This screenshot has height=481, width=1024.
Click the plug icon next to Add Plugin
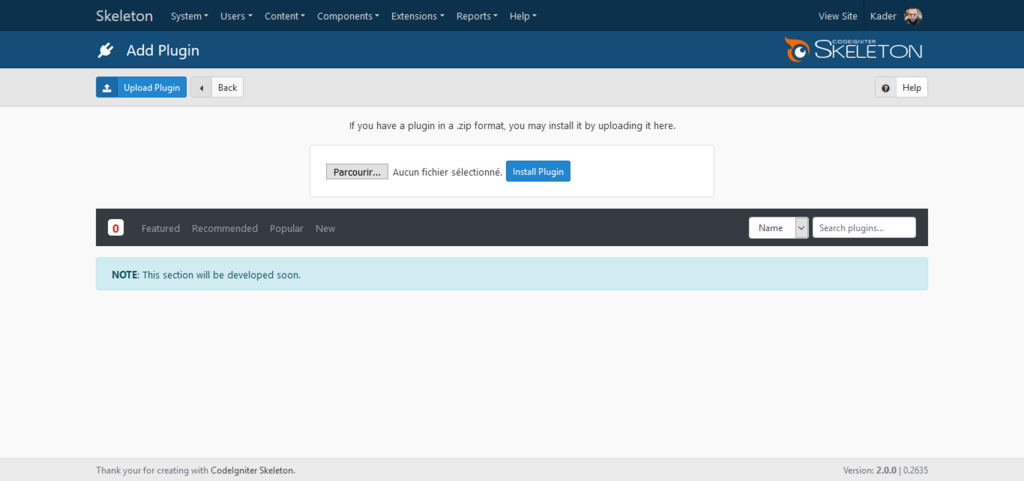[x=106, y=50]
